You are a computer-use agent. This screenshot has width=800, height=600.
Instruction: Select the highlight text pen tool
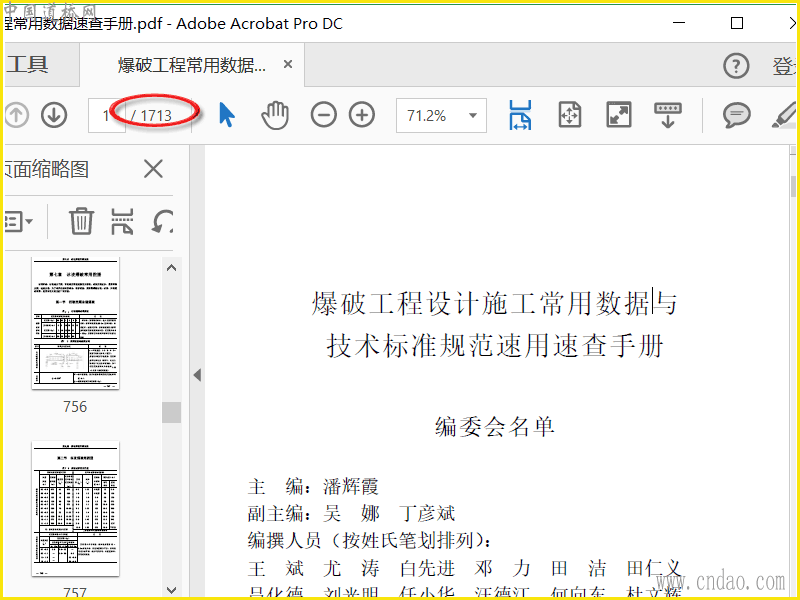click(x=785, y=115)
